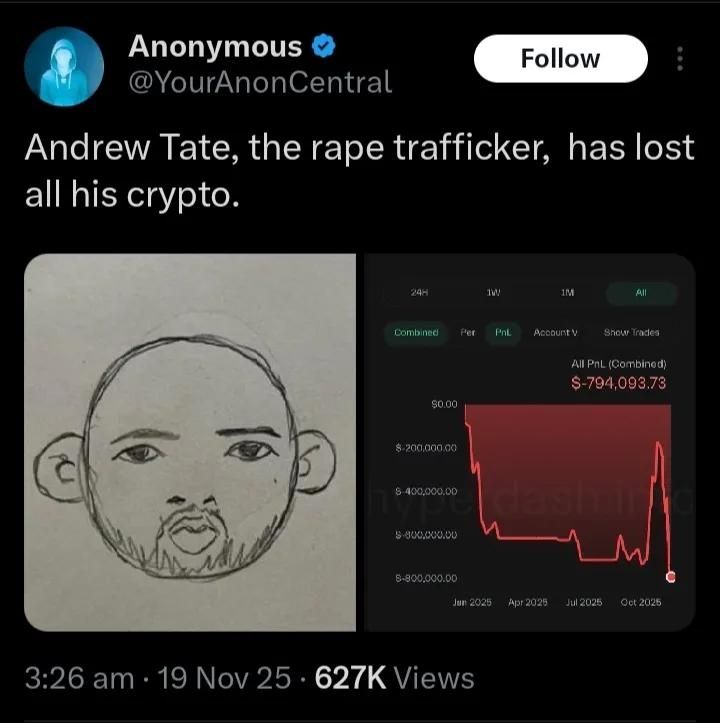
Task: Open the three-dot more options menu
Action: (x=679, y=59)
